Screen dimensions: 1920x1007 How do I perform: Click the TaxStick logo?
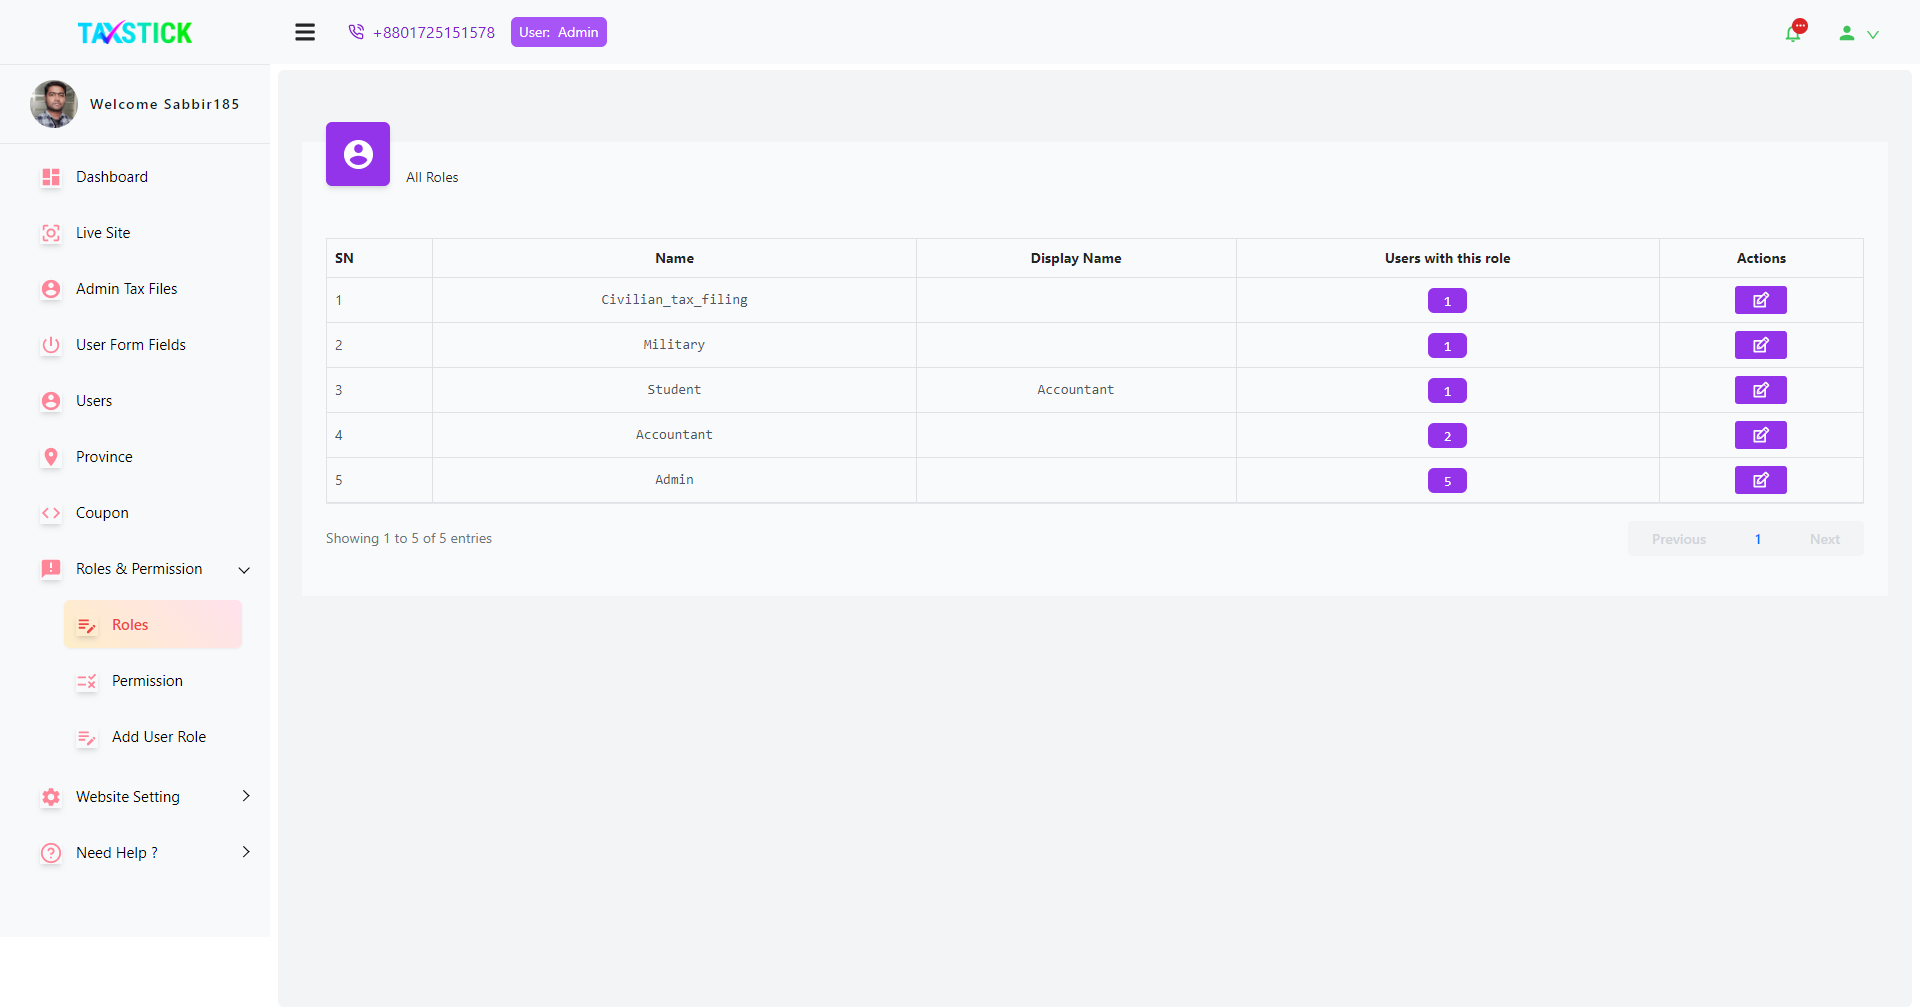pyautogui.click(x=135, y=33)
